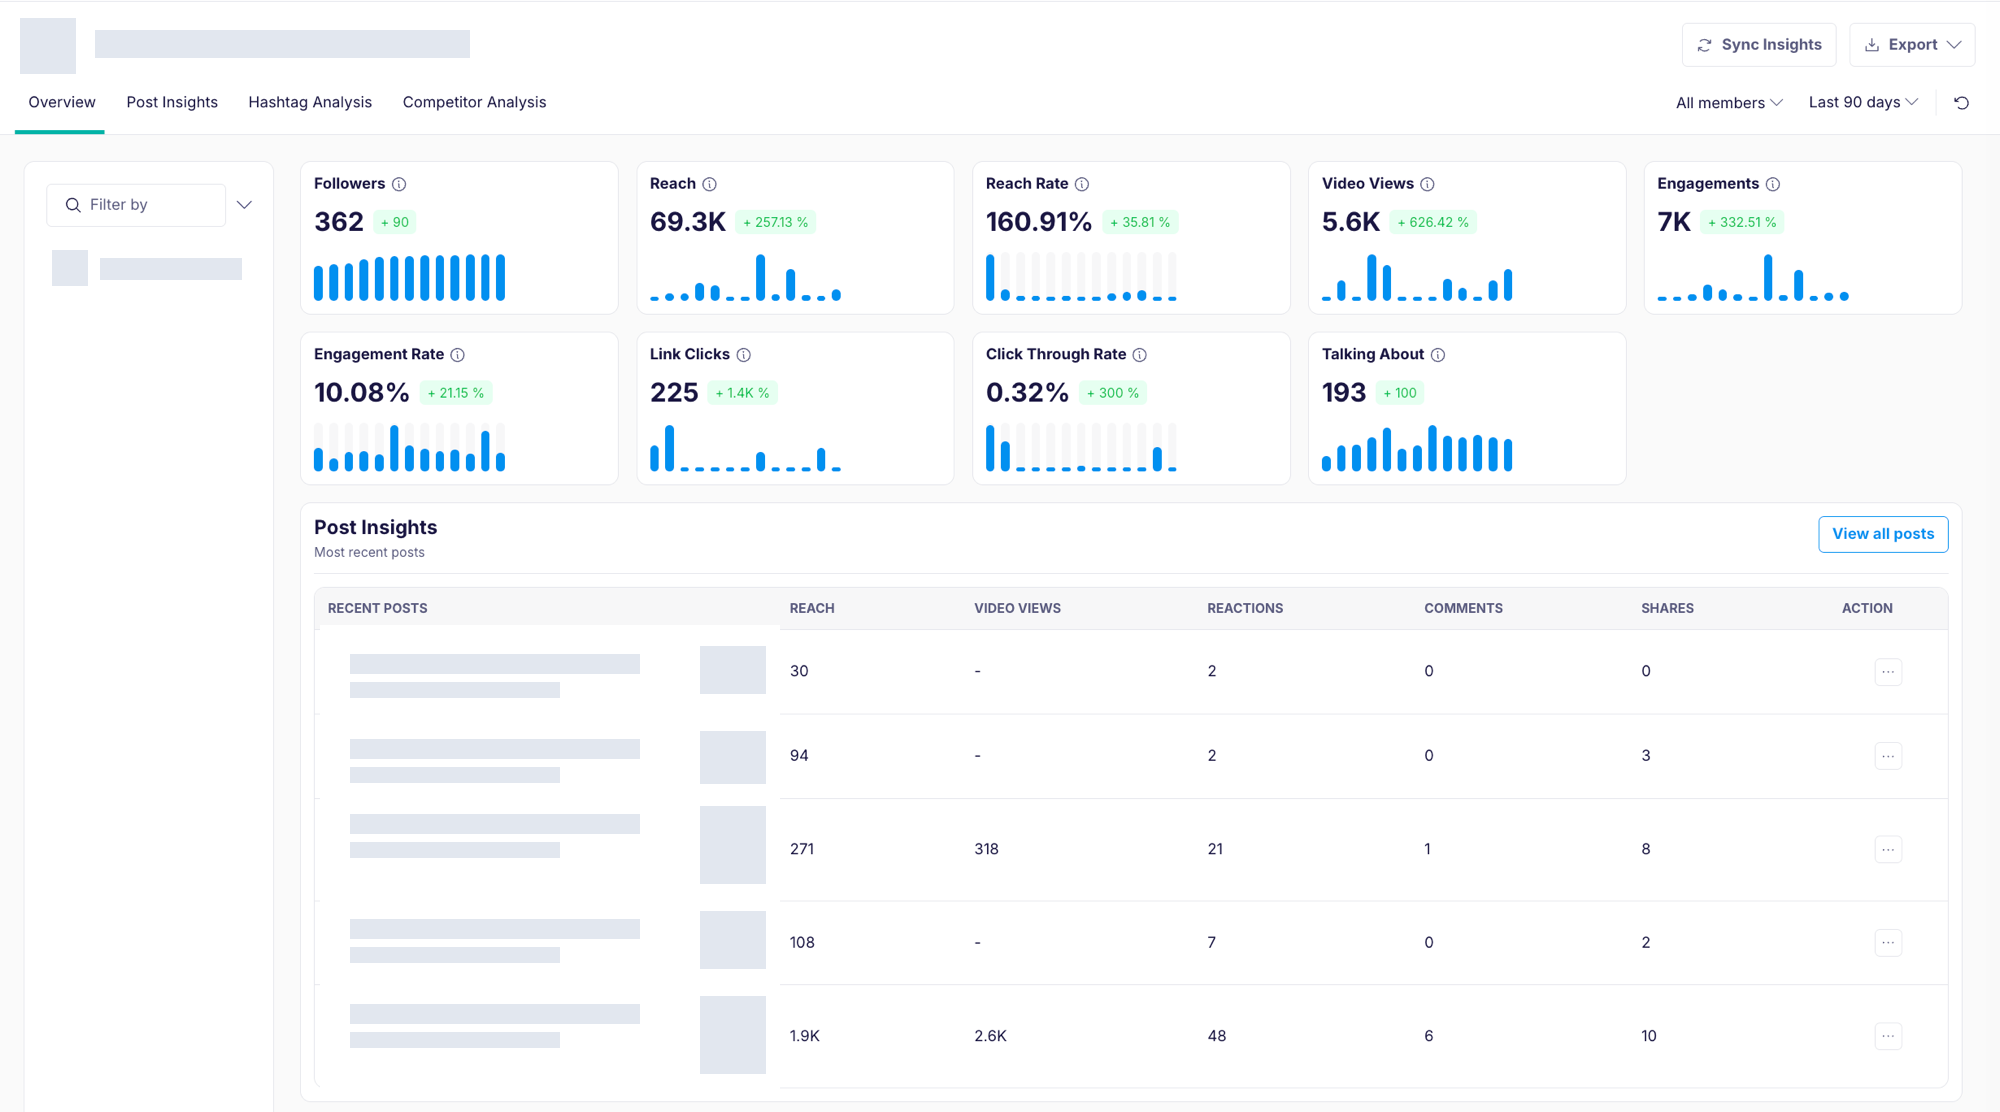Screen dimensions: 2000x1112
Task: Click the Reach info icon
Action: (709, 184)
